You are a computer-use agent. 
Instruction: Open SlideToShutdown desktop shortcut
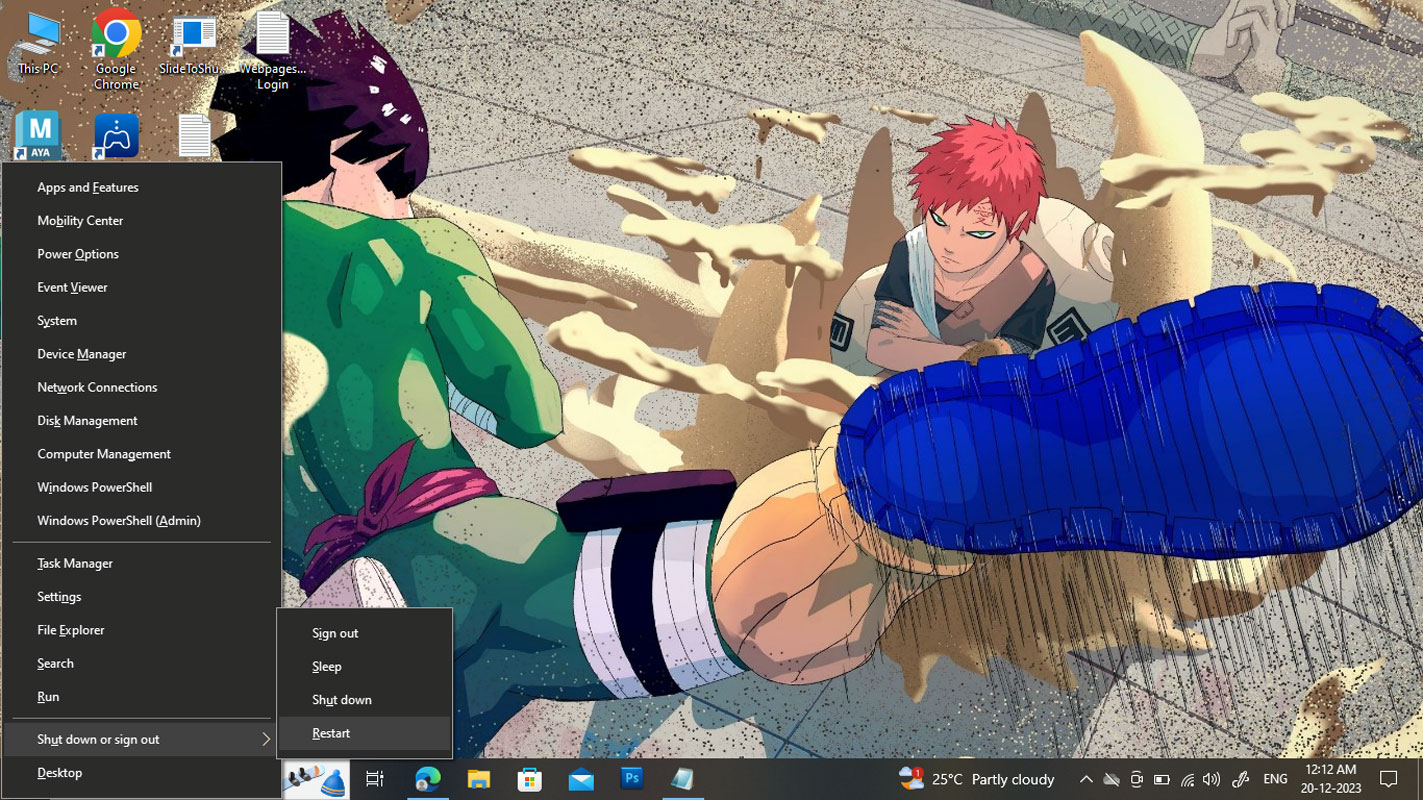coord(193,45)
